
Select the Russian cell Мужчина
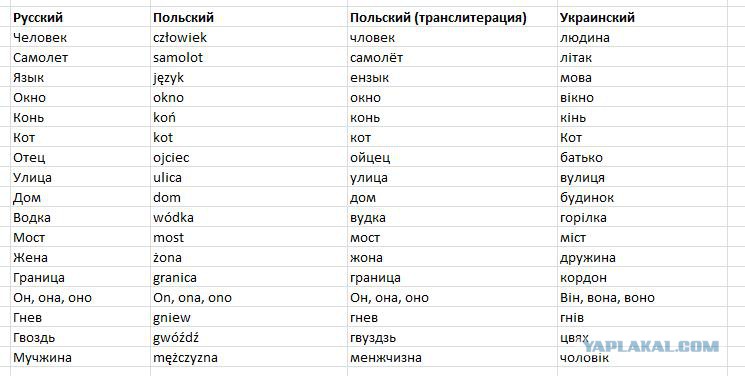pyautogui.click(x=80, y=357)
